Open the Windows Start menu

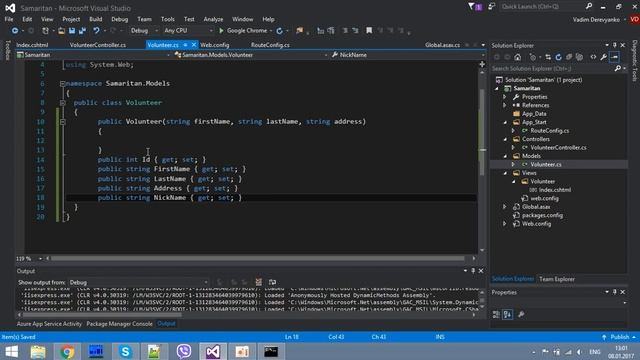click(11, 351)
